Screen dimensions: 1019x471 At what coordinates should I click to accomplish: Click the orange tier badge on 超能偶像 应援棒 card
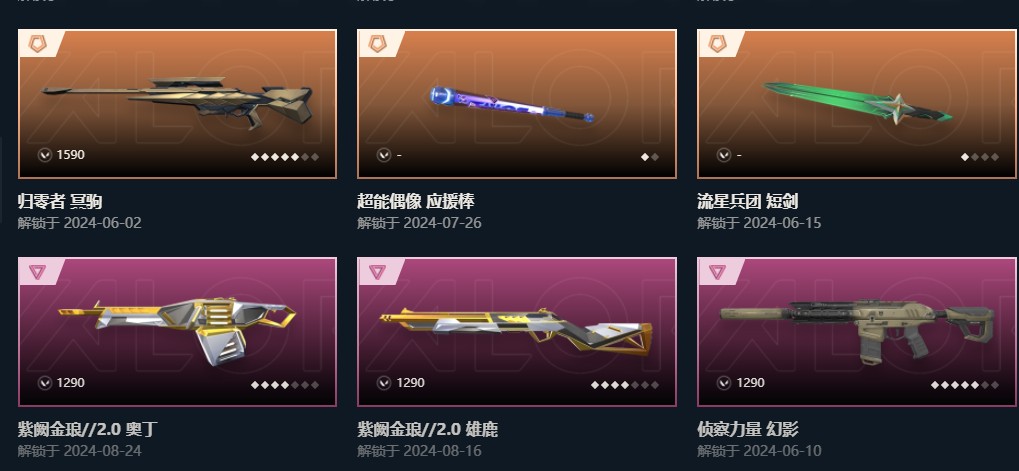click(378, 44)
